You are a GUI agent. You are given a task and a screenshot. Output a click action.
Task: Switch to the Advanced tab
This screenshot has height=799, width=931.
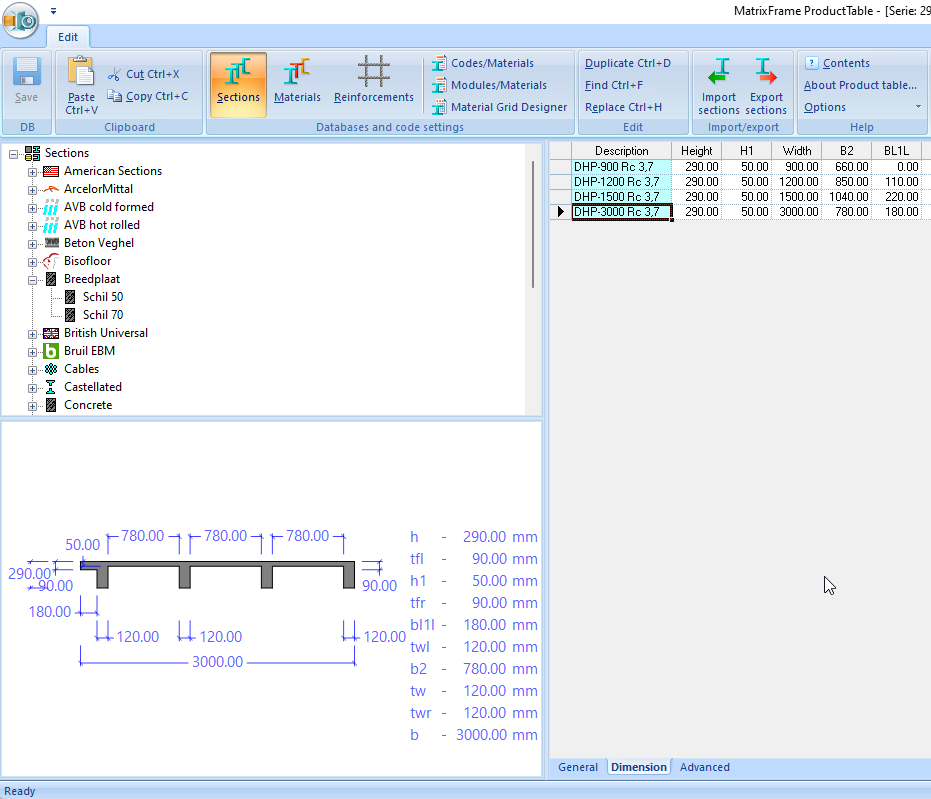click(x=705, y=767)
